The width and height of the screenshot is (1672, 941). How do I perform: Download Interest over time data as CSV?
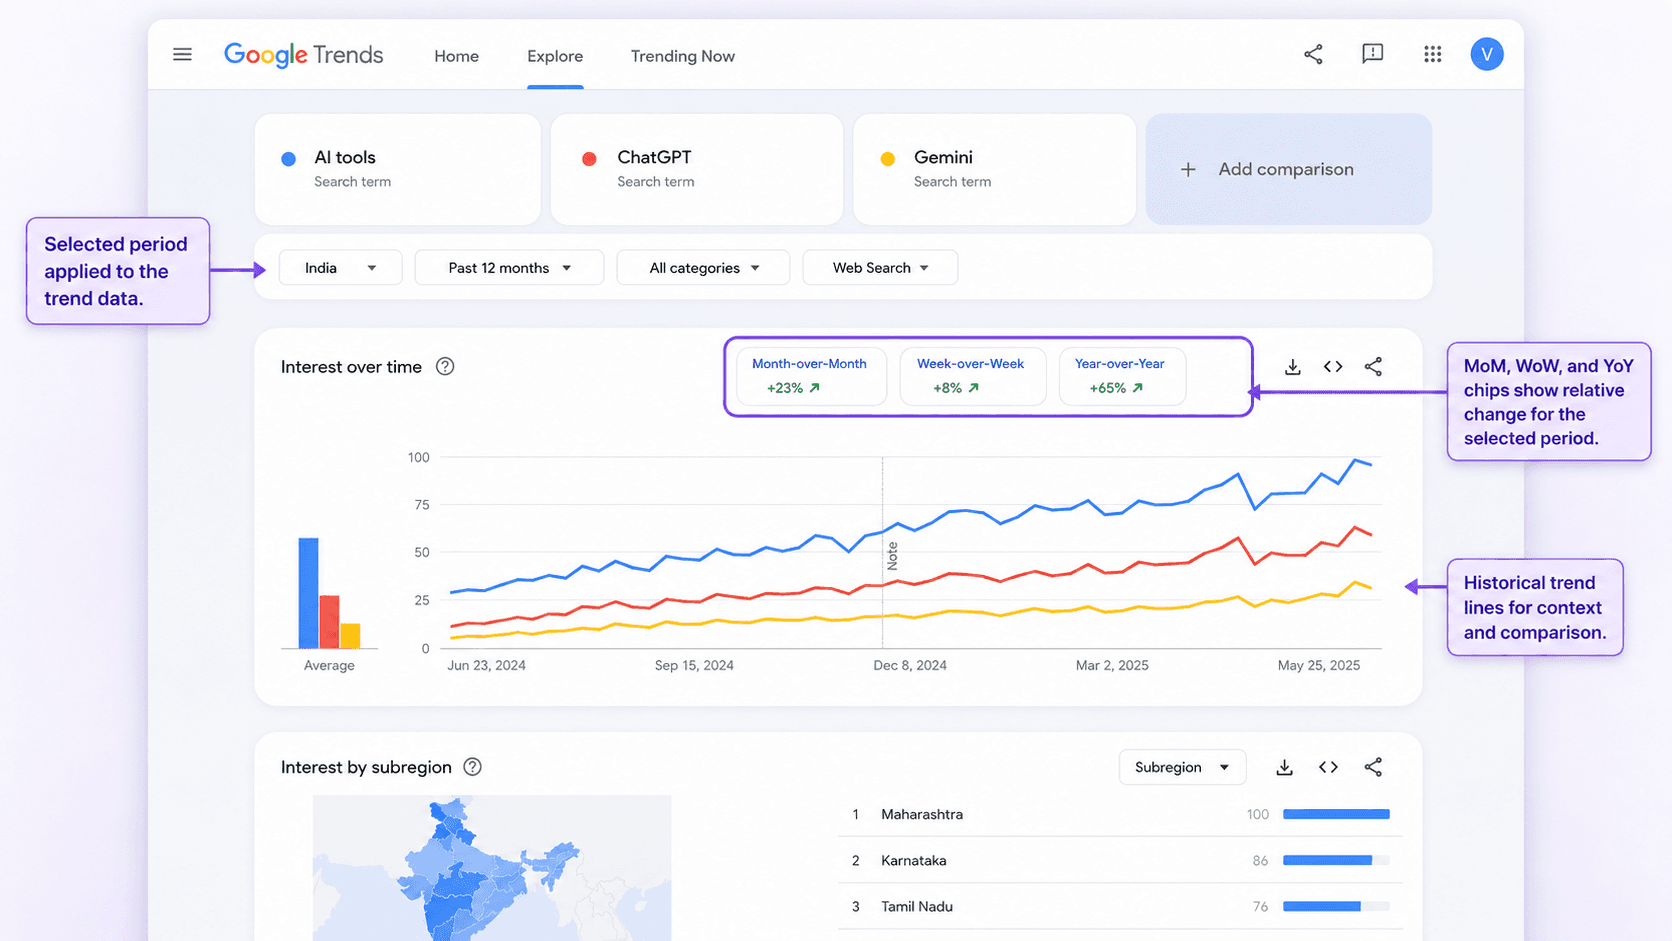click(x=1292, y=367)
